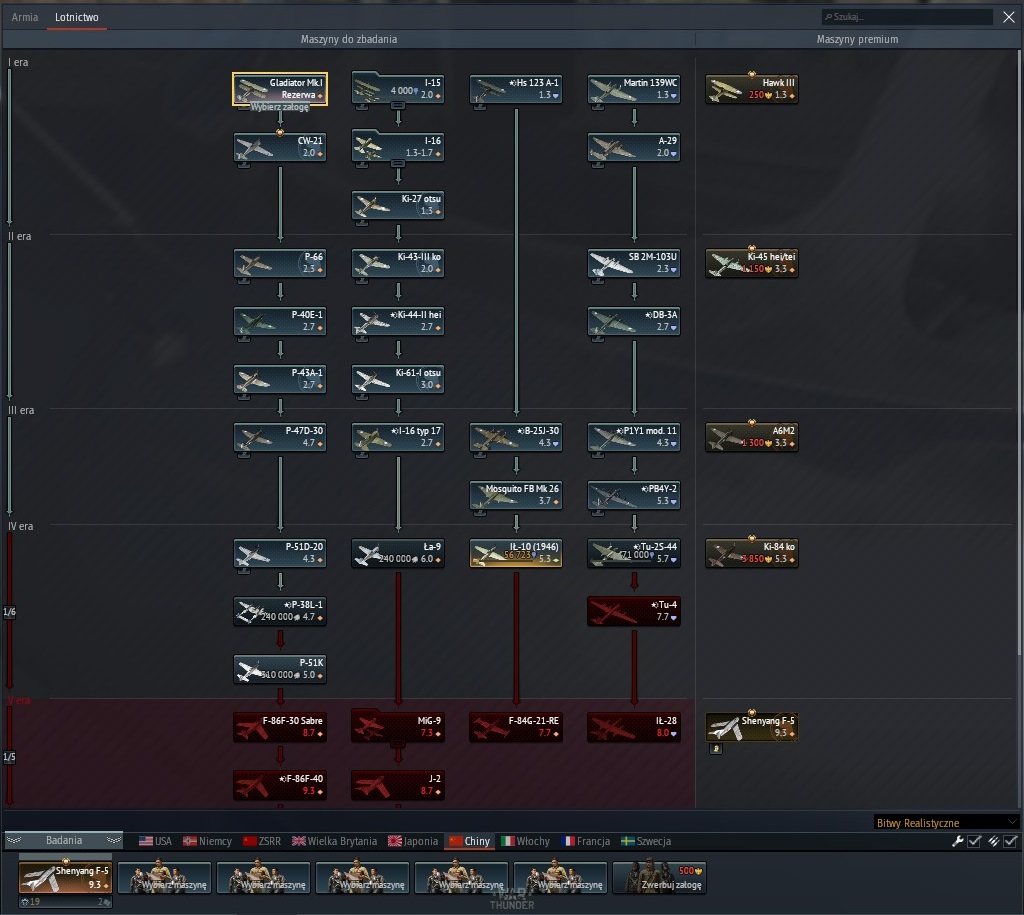Click the research tree vertical scrollbar
Viewport: 1024px width, 915px height.
tap(1019, 353)
